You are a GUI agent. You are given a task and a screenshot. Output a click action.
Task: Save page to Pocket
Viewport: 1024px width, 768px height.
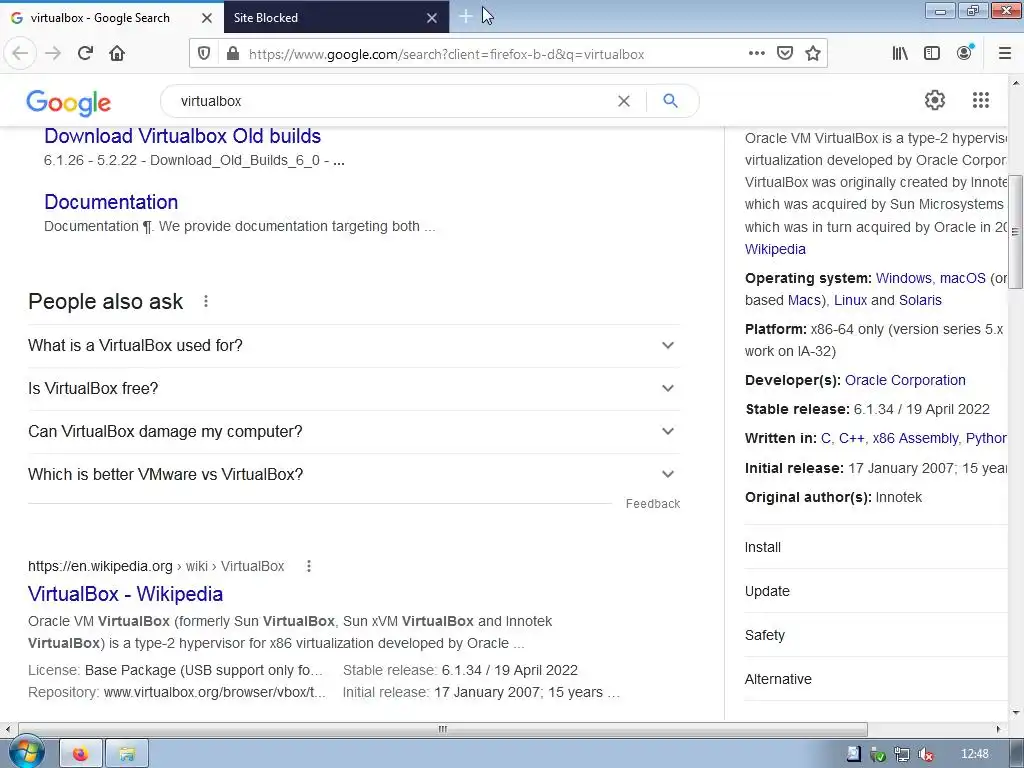point(785,53)
